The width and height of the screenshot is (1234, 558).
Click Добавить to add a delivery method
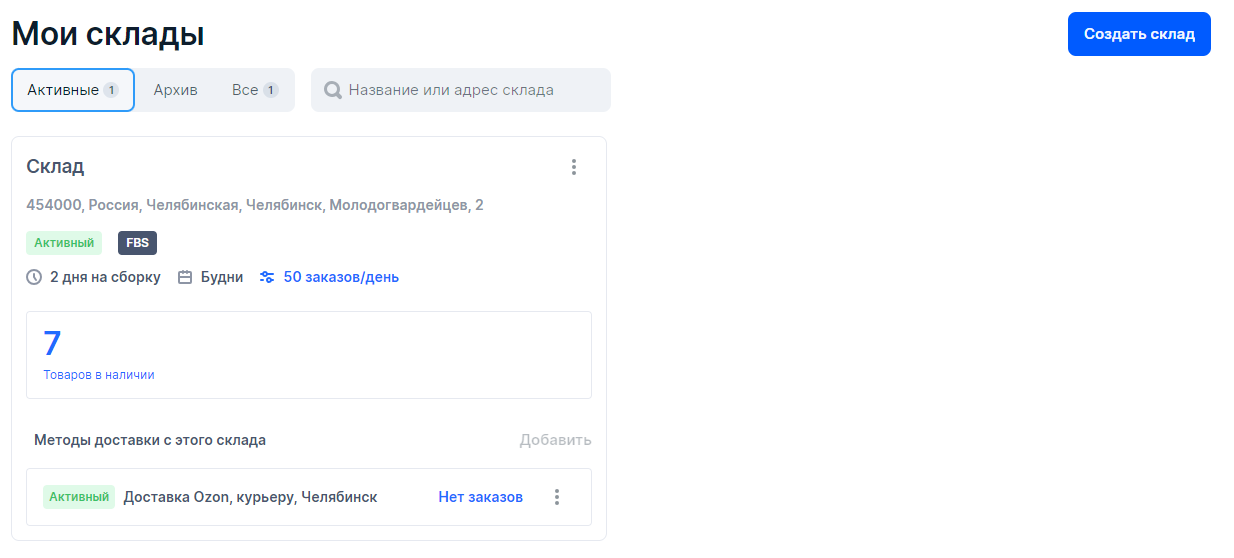pos(555,440)
